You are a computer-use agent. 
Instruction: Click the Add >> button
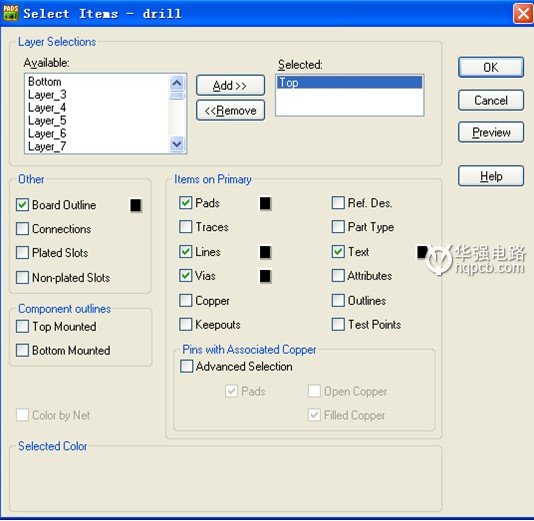230,85
